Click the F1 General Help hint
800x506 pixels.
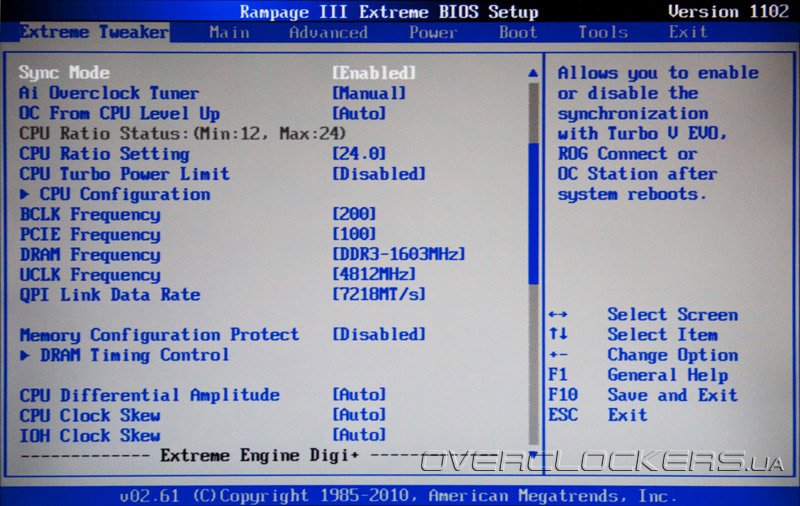tap(638, 375)
